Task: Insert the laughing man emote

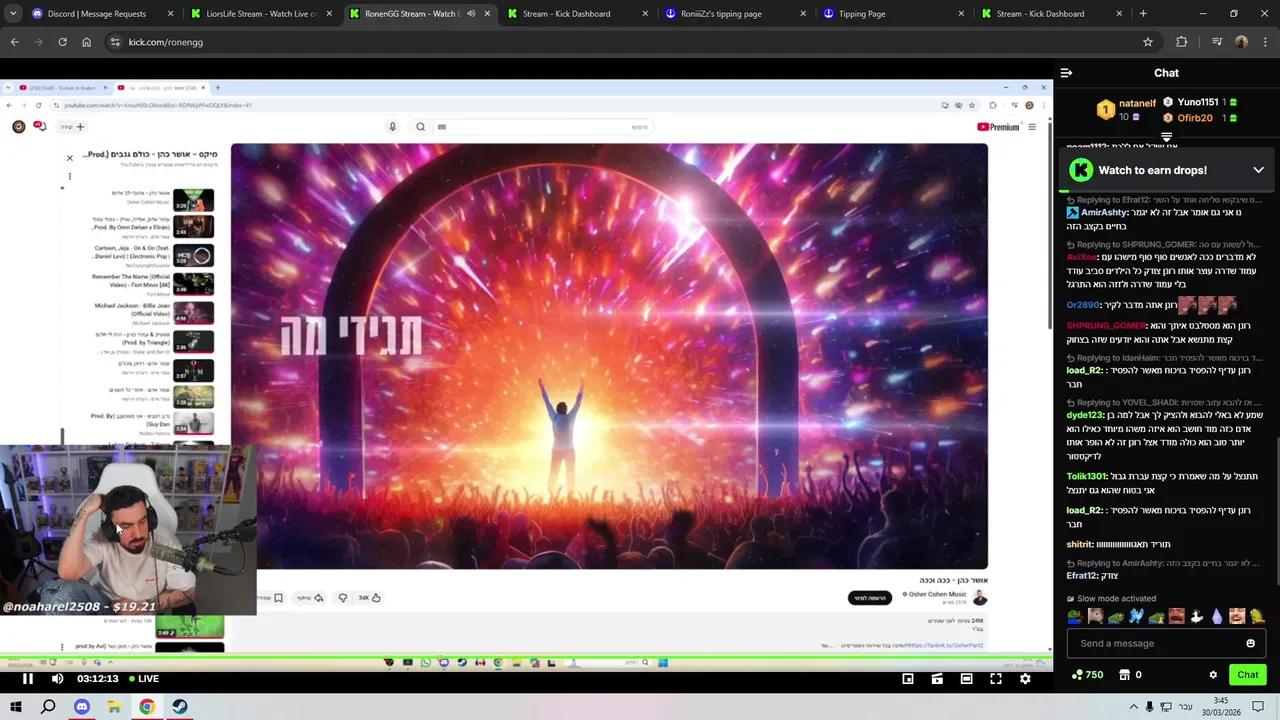Action: point(1176,616)
